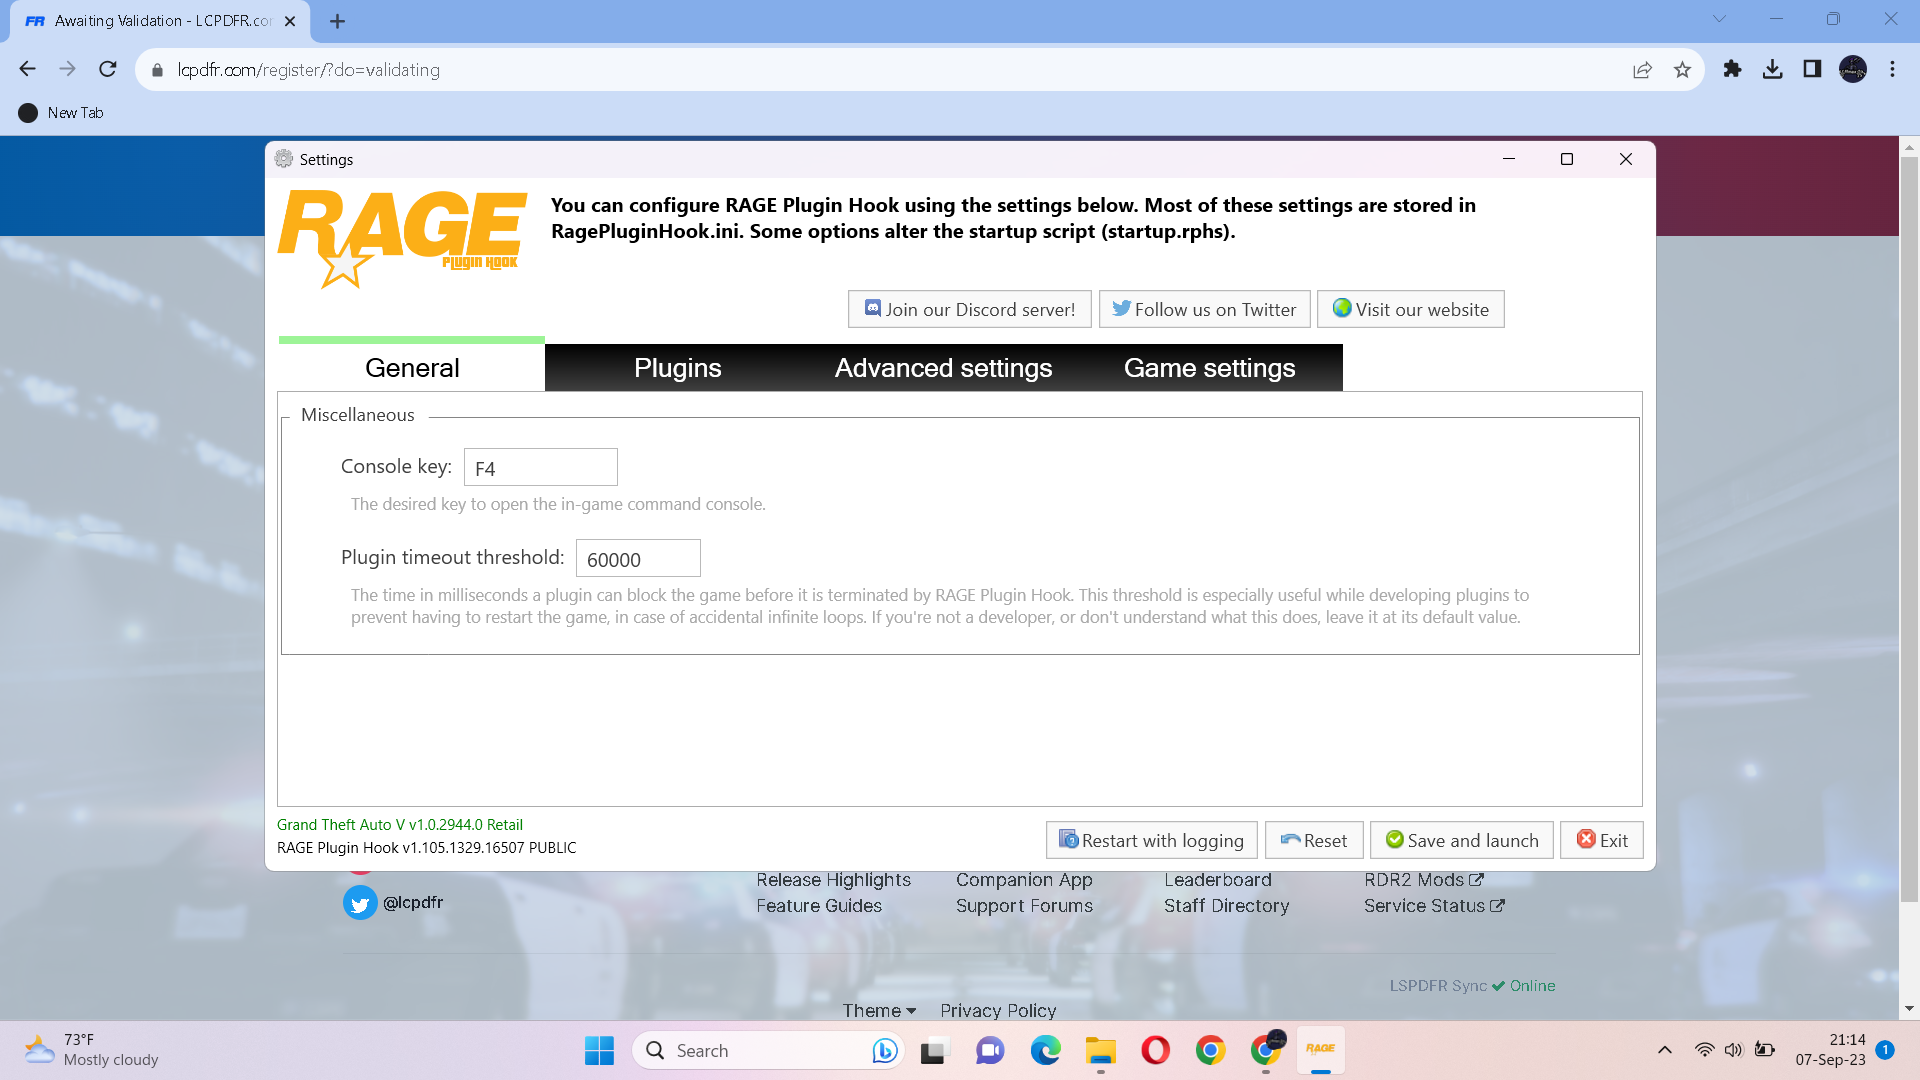
Task: Click the Chrome extensions puzzle icon
Action: [1732, 69]
